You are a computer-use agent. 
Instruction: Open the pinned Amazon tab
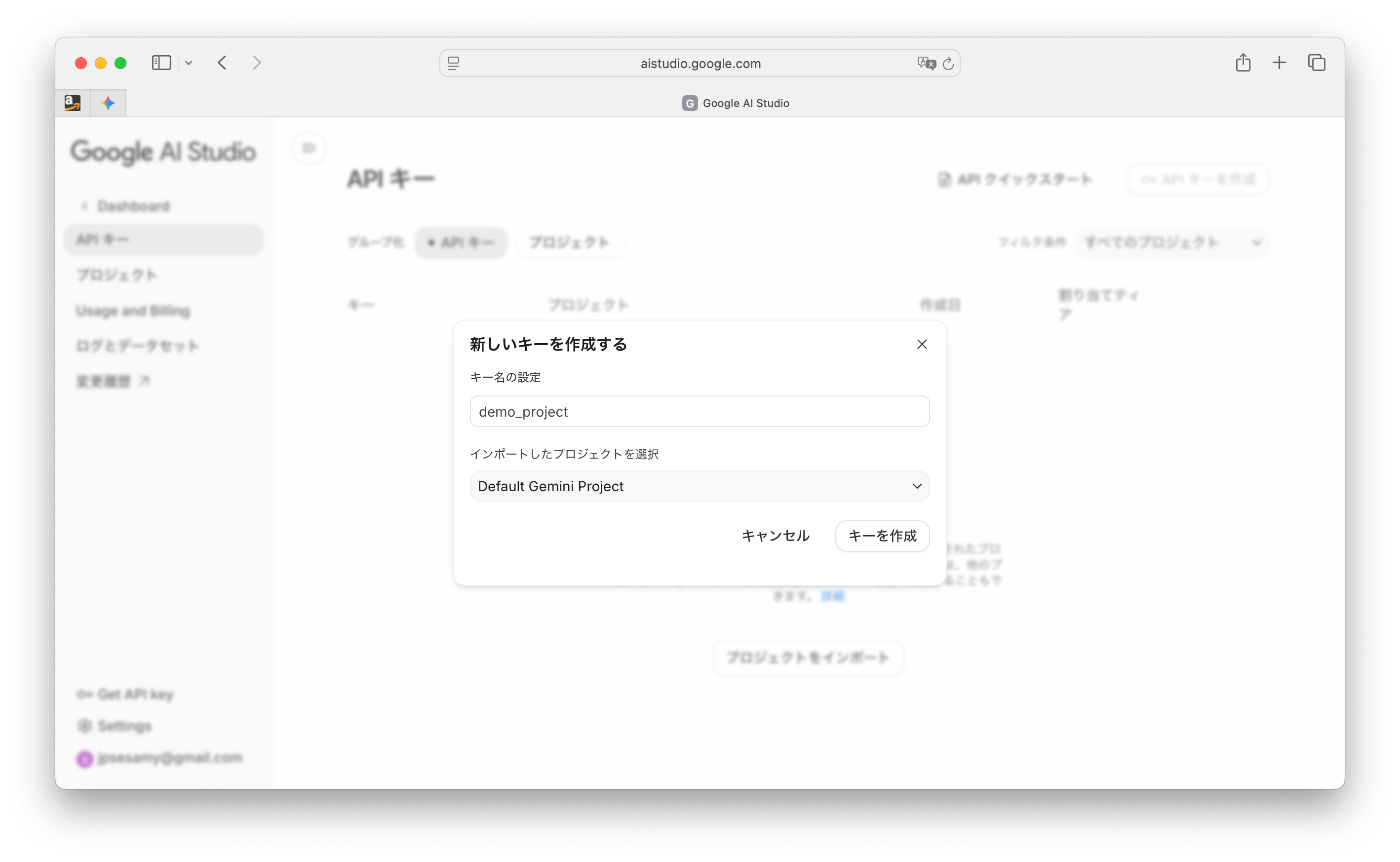(x=72, y=103)
